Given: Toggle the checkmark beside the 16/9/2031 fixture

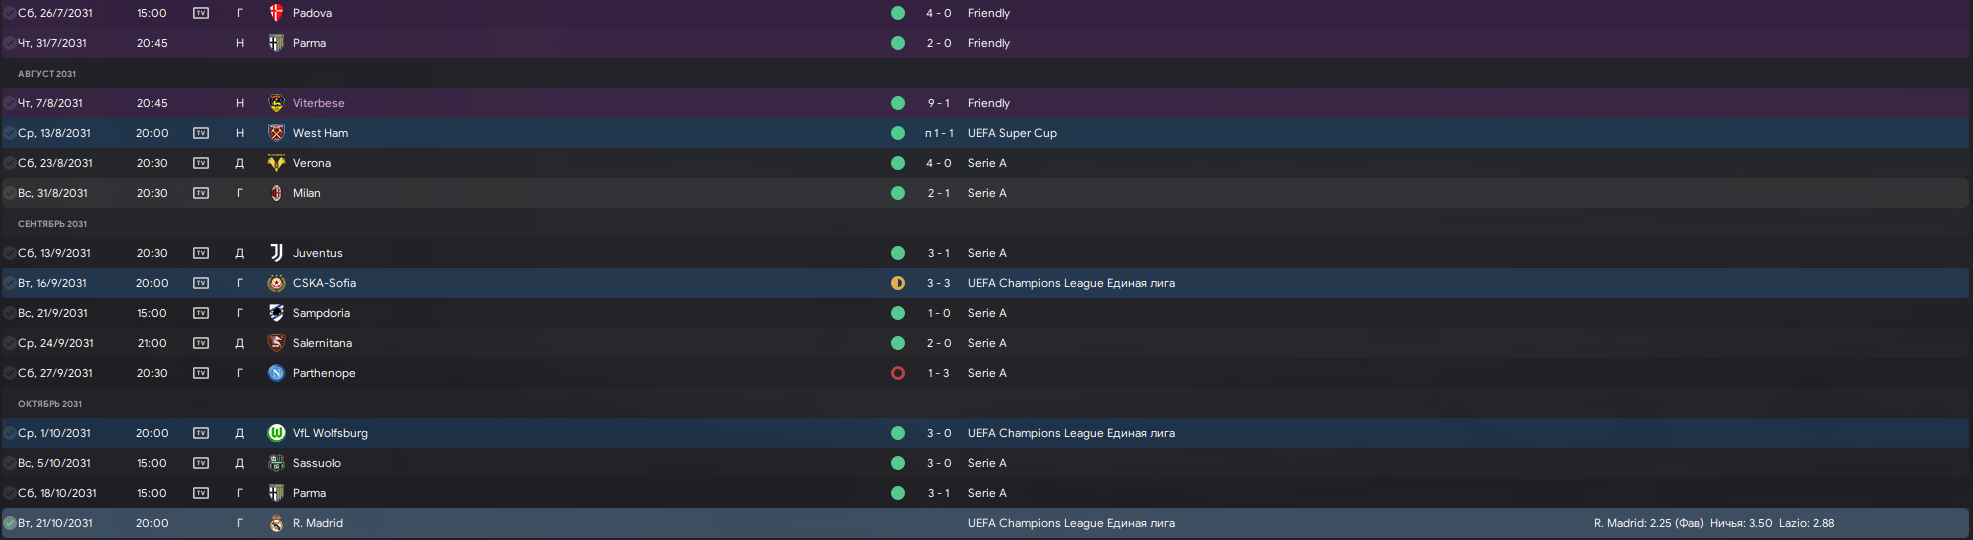Looking at the screenshot, I should [10, 283].
